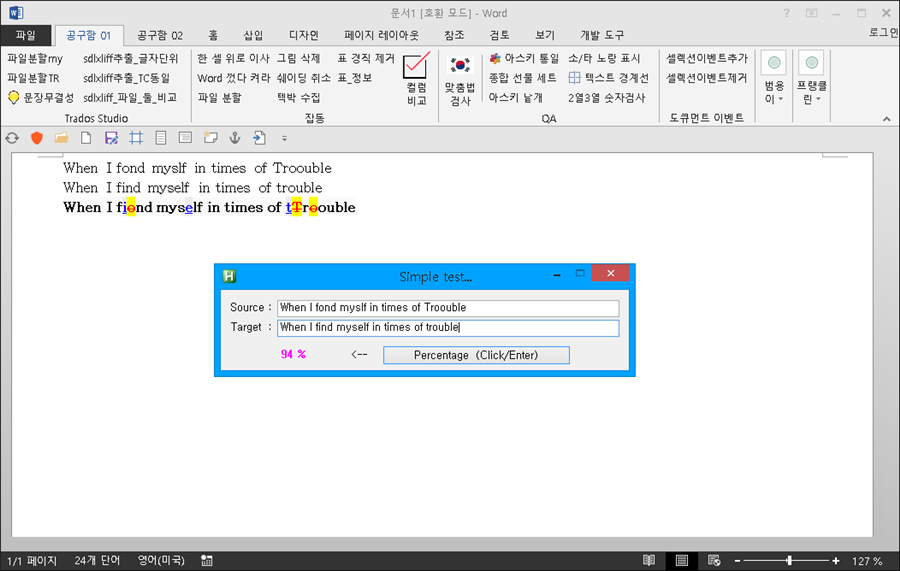Open the 디자인 tab
900x571 pixels.
click(304, 36)
